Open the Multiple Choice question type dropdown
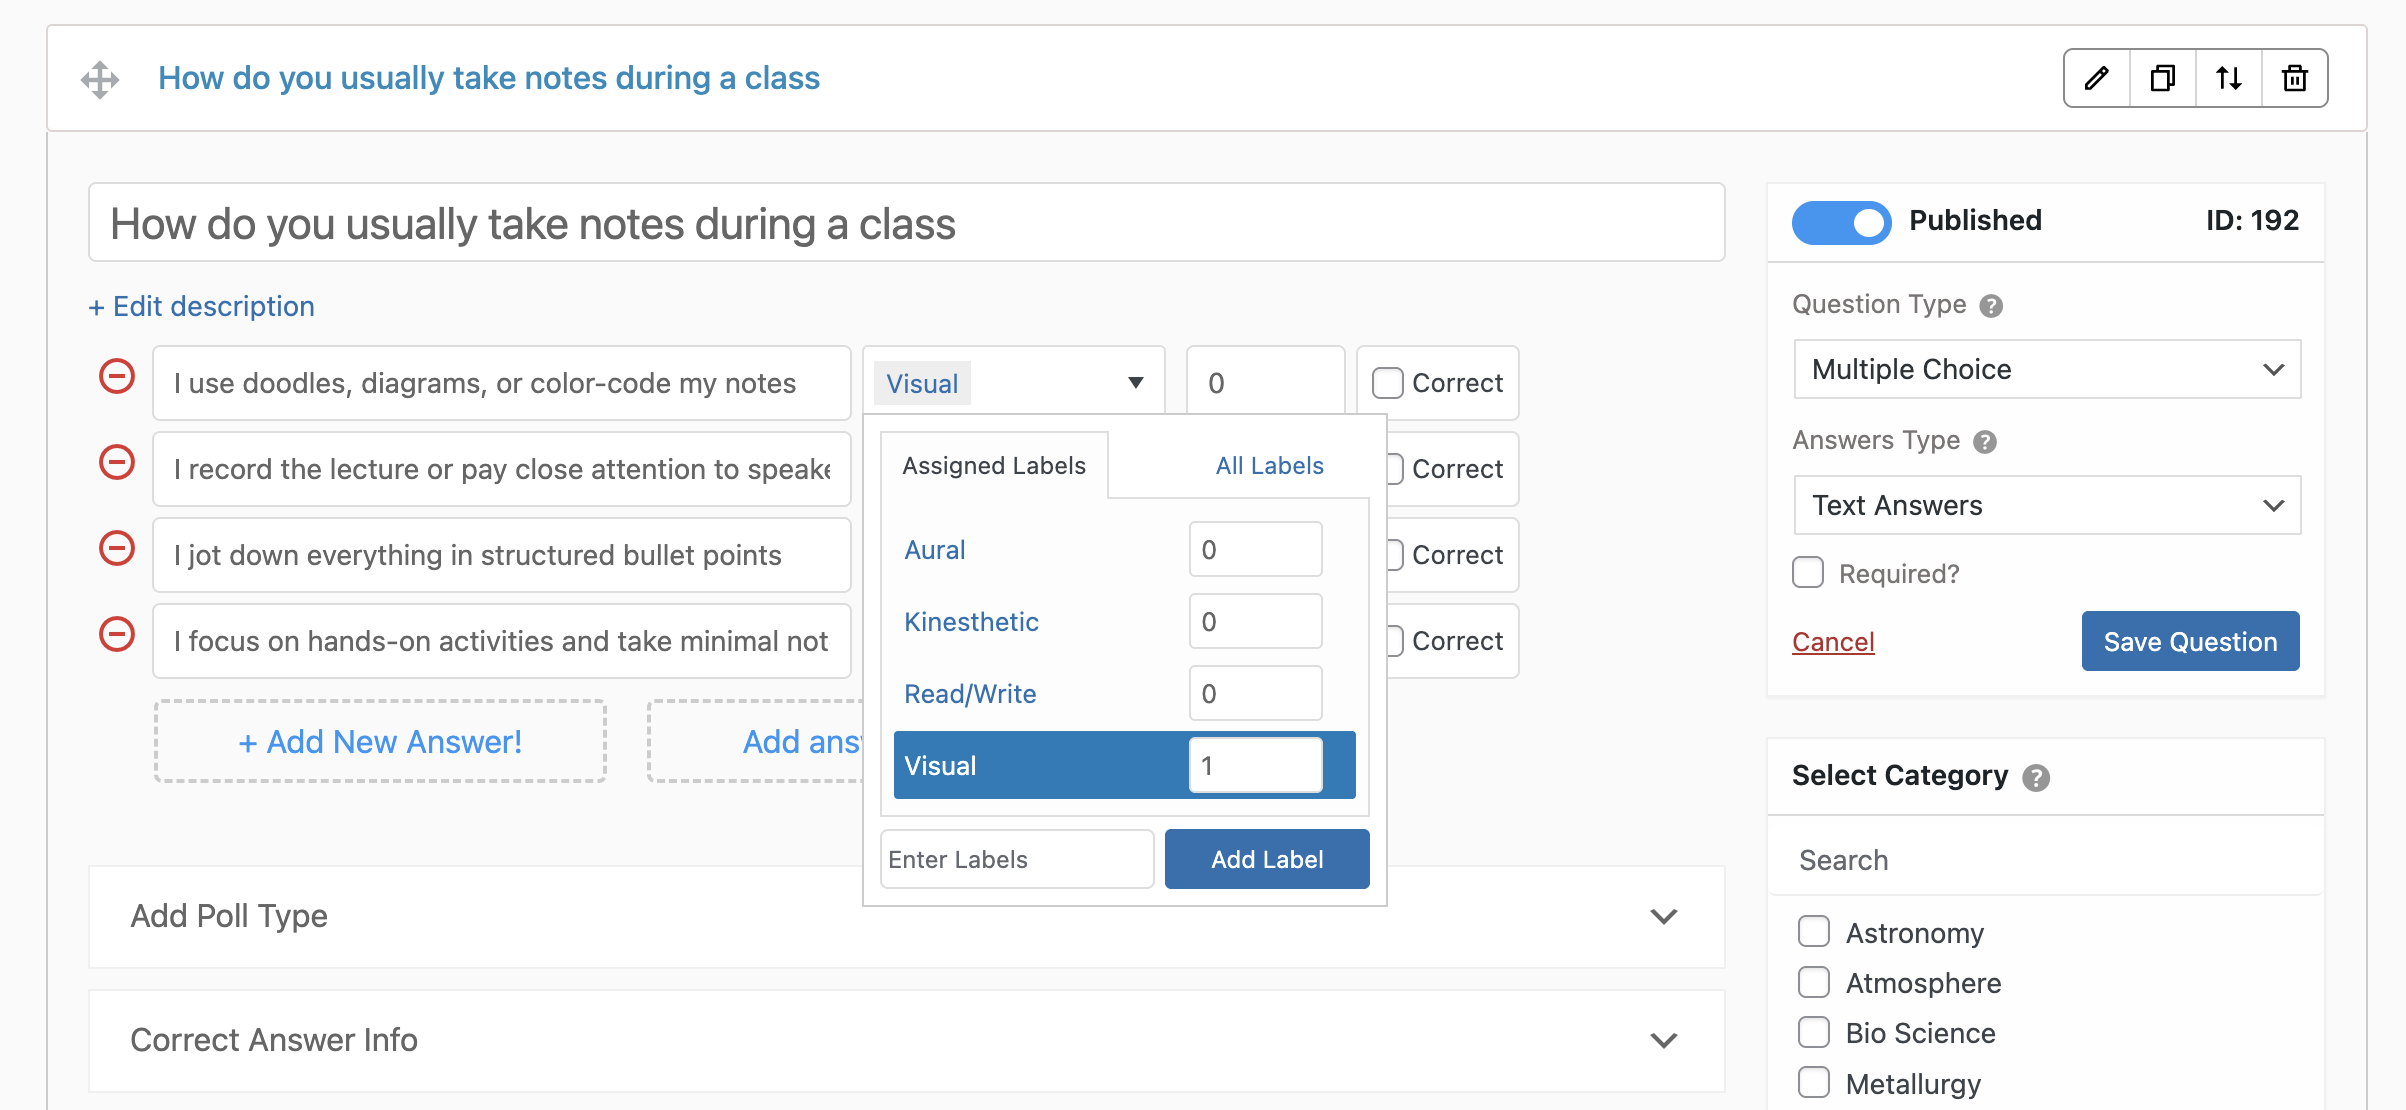Viewport: 2406px width, 1110px height. pos(2047,369)
